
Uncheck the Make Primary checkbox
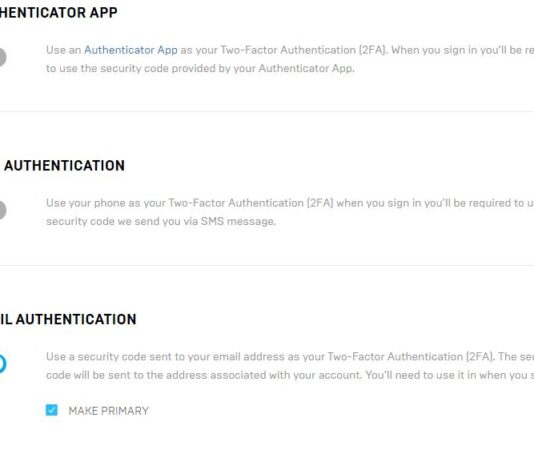(x=52, y=410)
